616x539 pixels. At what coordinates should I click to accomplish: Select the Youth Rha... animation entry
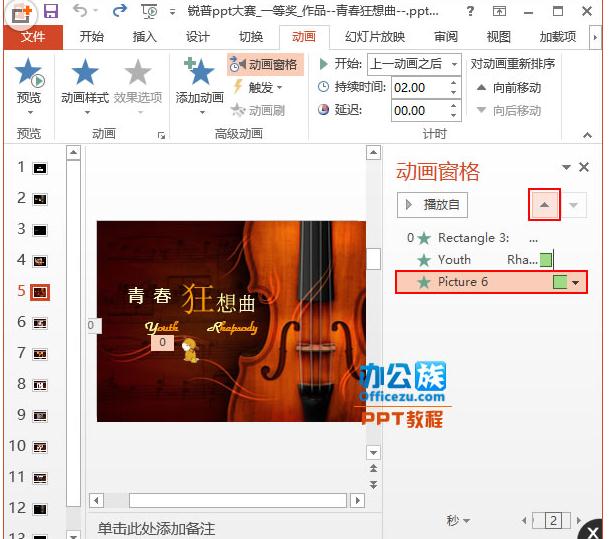point(491,260)
